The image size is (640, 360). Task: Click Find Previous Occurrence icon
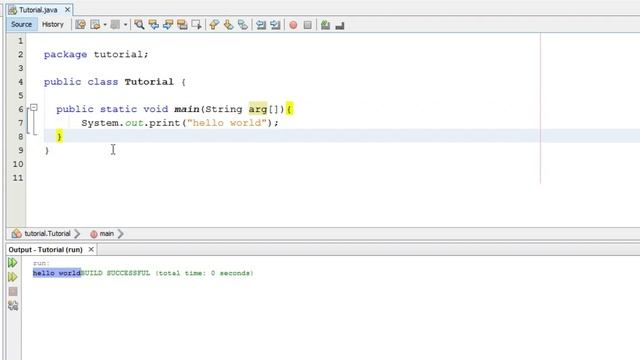click(153, 25)
